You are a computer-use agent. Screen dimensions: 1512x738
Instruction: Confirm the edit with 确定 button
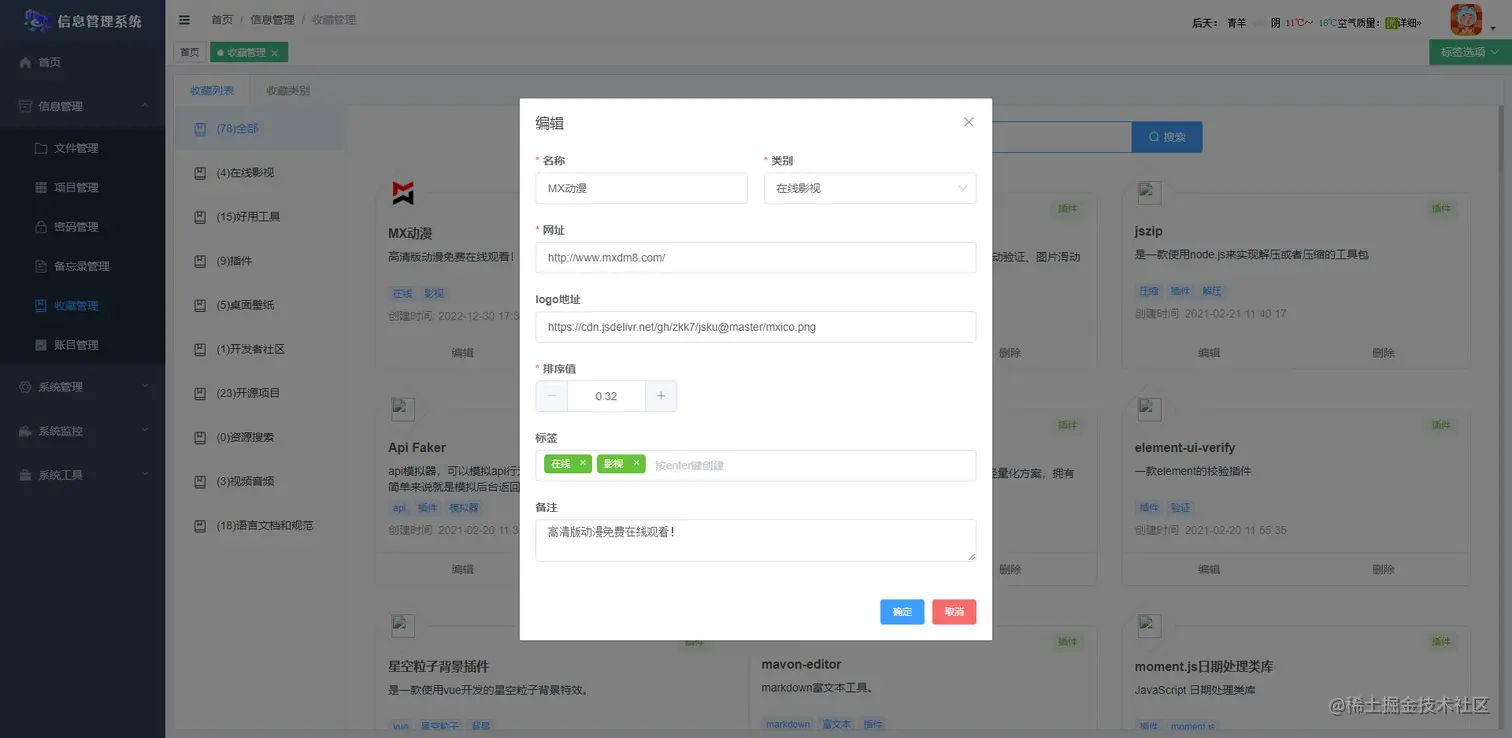click(x=902, y=612)
